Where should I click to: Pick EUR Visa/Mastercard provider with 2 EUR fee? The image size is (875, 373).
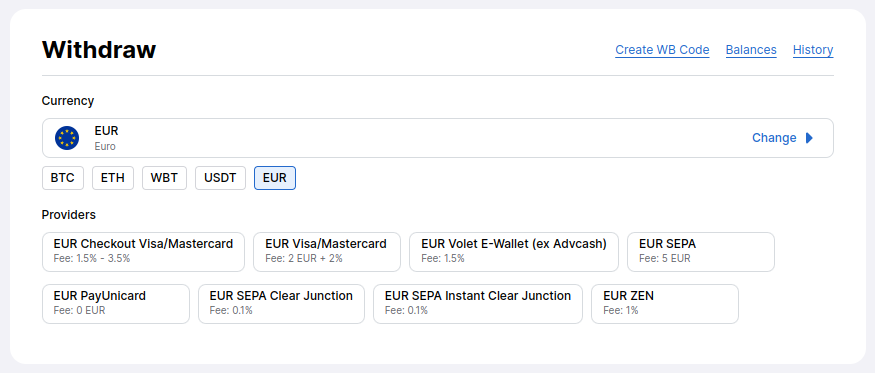327,252
